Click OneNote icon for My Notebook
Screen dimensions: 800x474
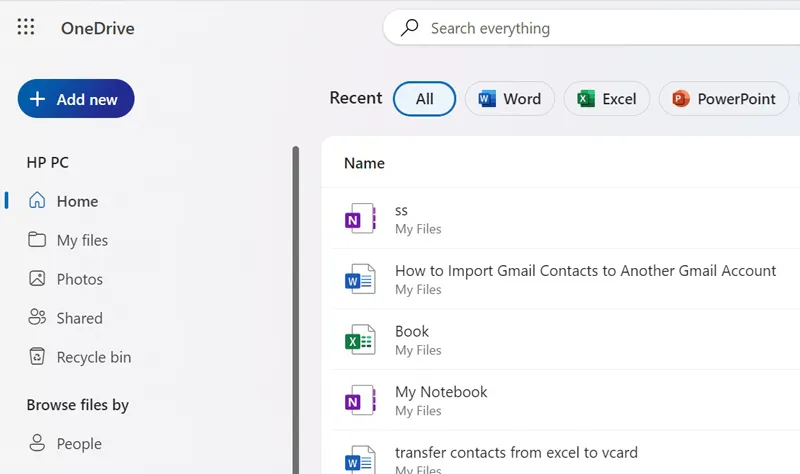point(360,400)
